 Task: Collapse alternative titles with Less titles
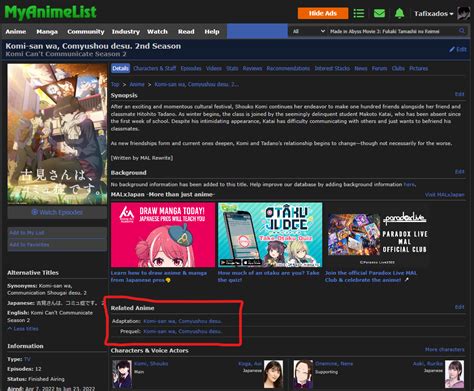[23, 329]
